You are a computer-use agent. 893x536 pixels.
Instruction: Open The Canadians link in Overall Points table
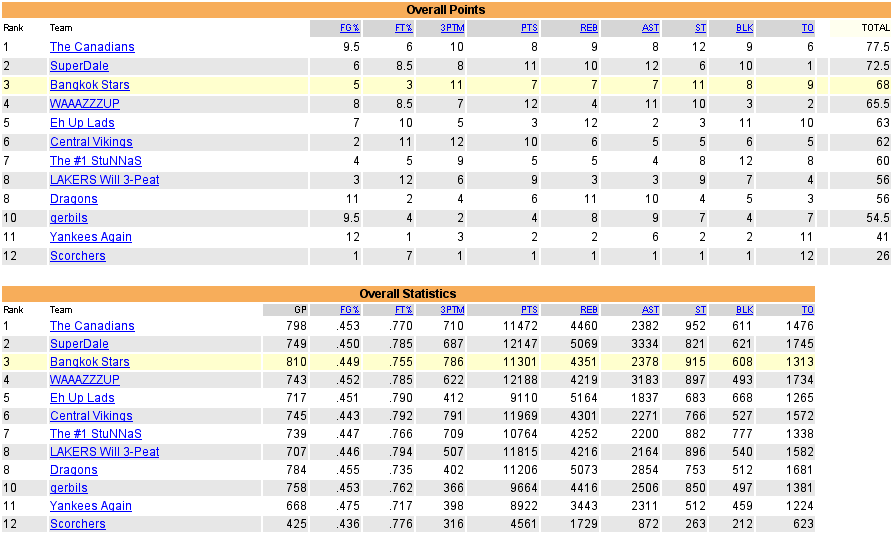coord(92,47)
